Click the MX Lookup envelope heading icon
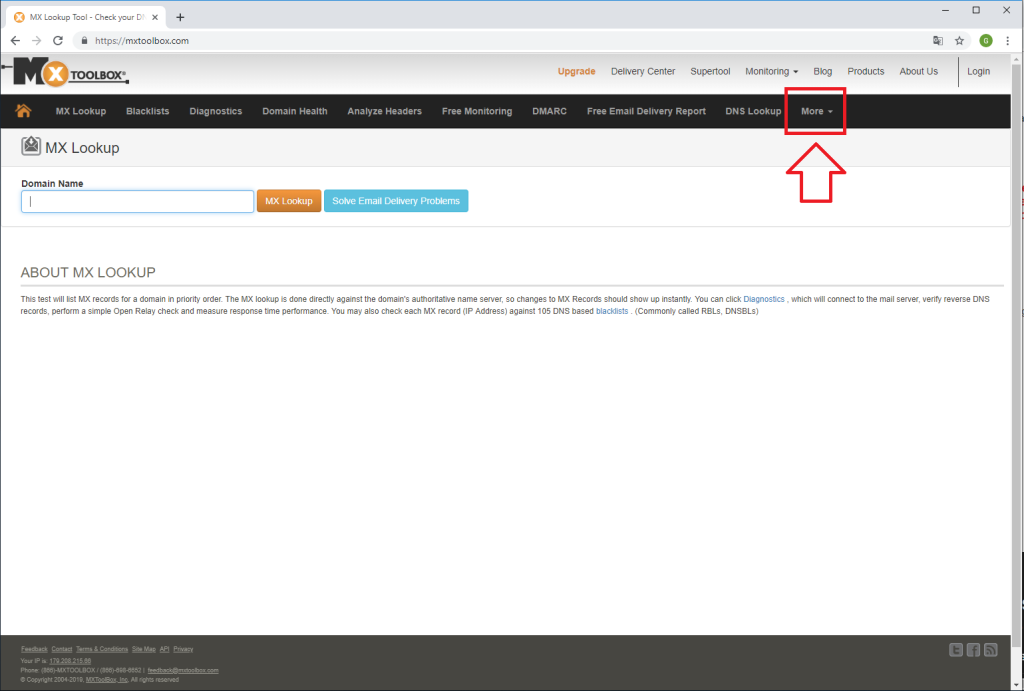 coord(31,146)
